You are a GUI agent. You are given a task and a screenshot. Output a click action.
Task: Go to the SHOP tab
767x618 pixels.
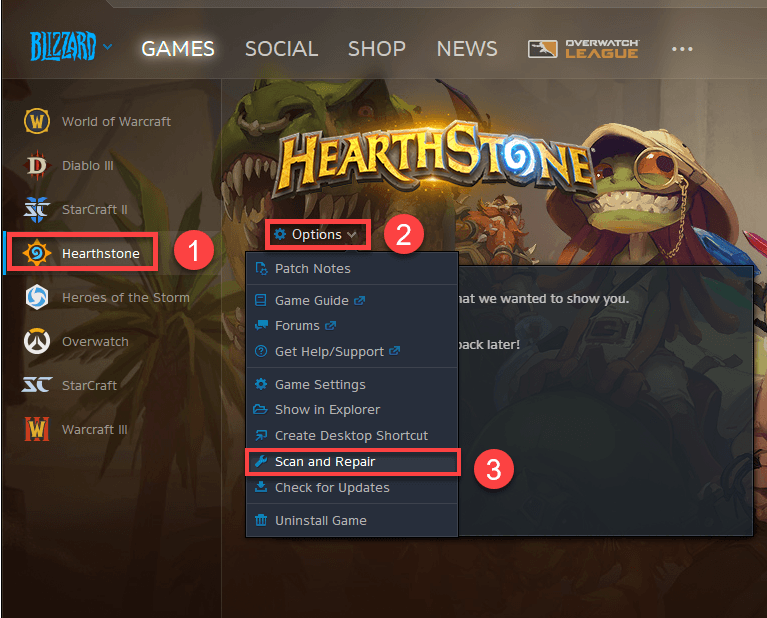377,49
